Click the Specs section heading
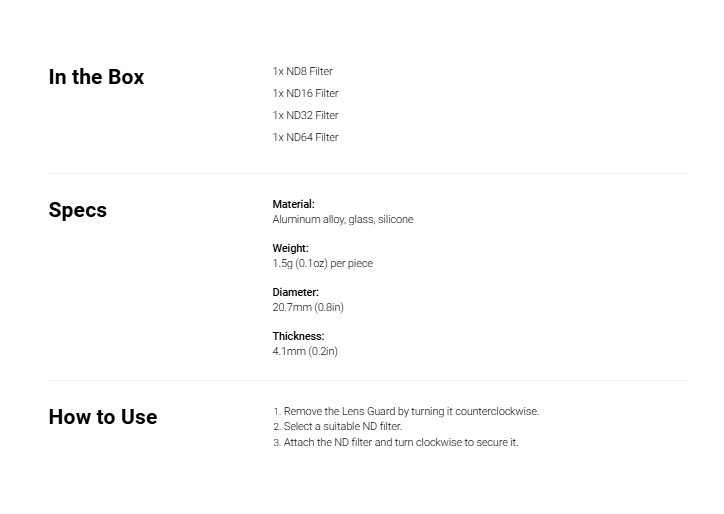 click(78, 210)
